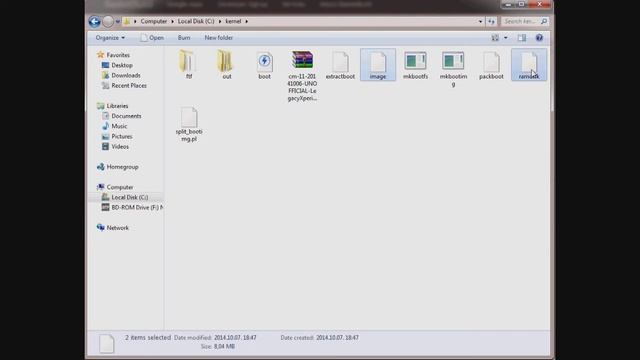
Task: Open Downloads in the navigation pane
Action: point(121,75)
